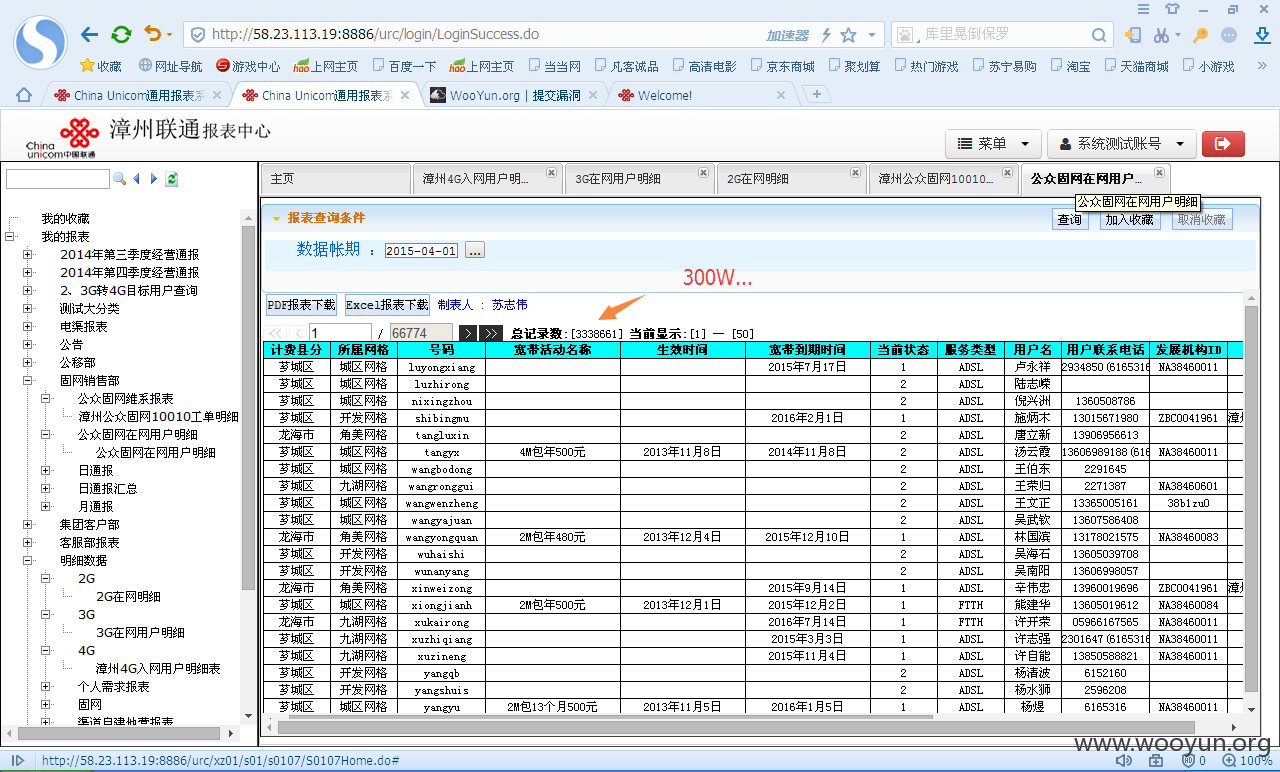Screen dimensions: 1280x772
Task: Switch to the Welcome! browser tab
Action: coord(700,95)
